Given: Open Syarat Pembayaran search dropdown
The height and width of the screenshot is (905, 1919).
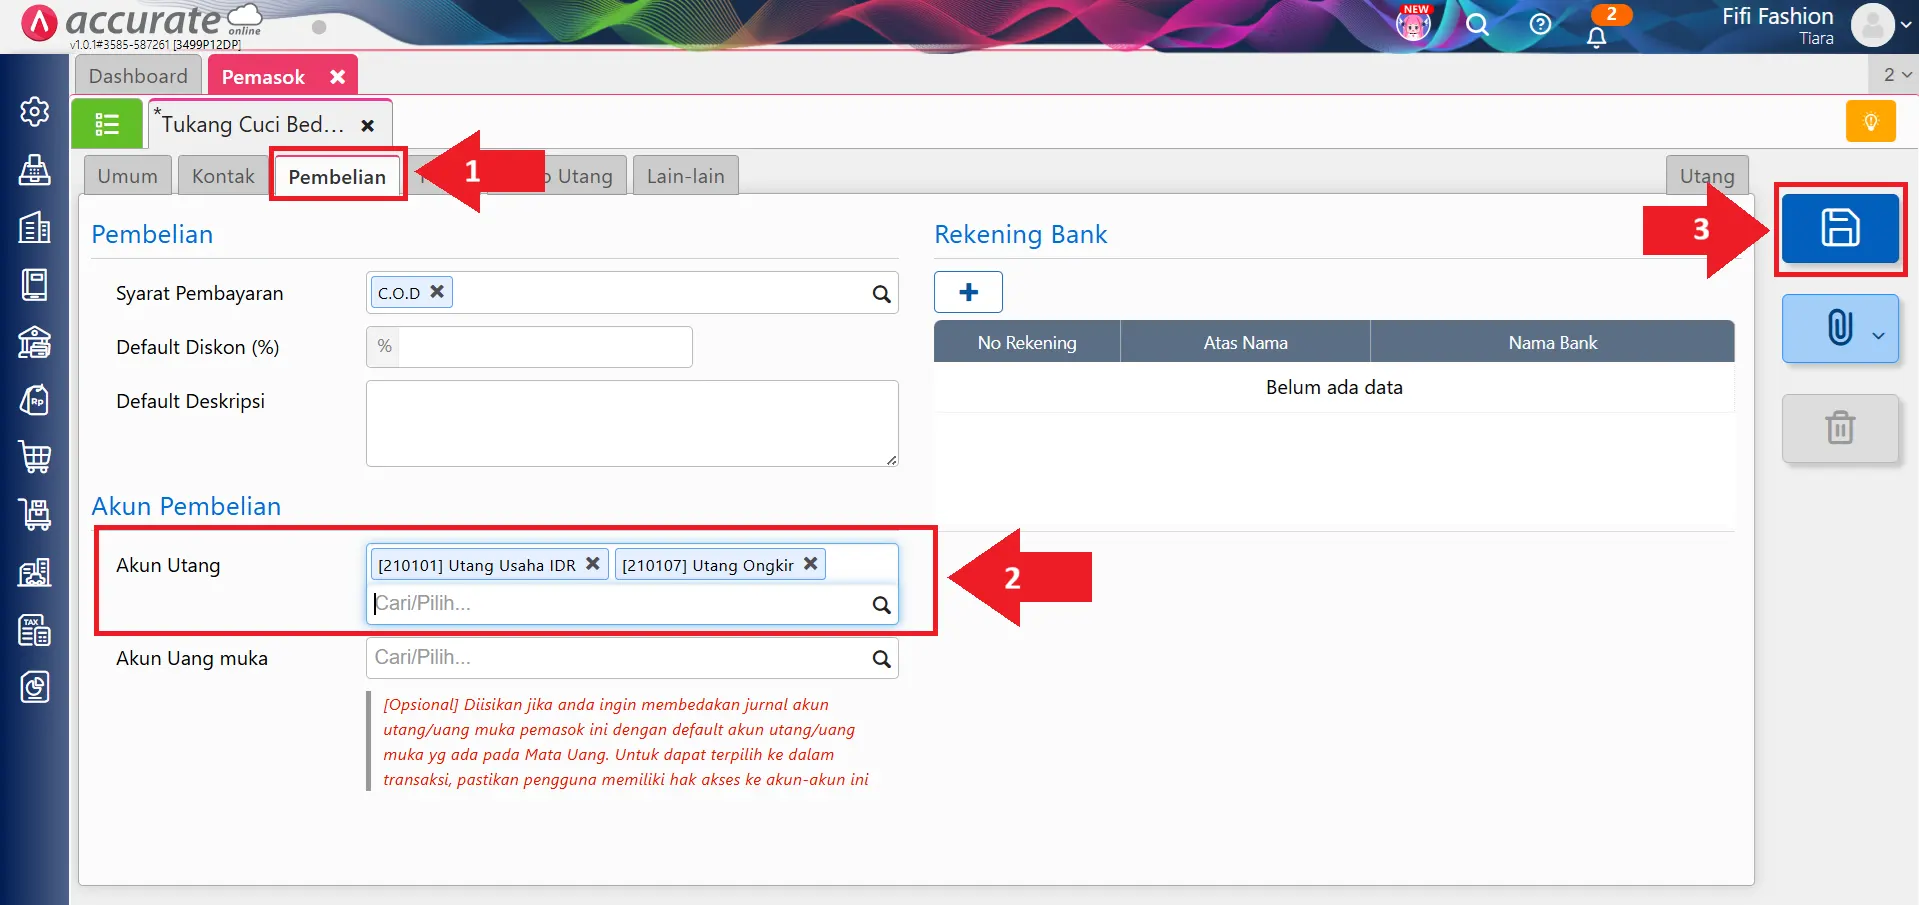Looking at the screenshot, I should 881,294.
